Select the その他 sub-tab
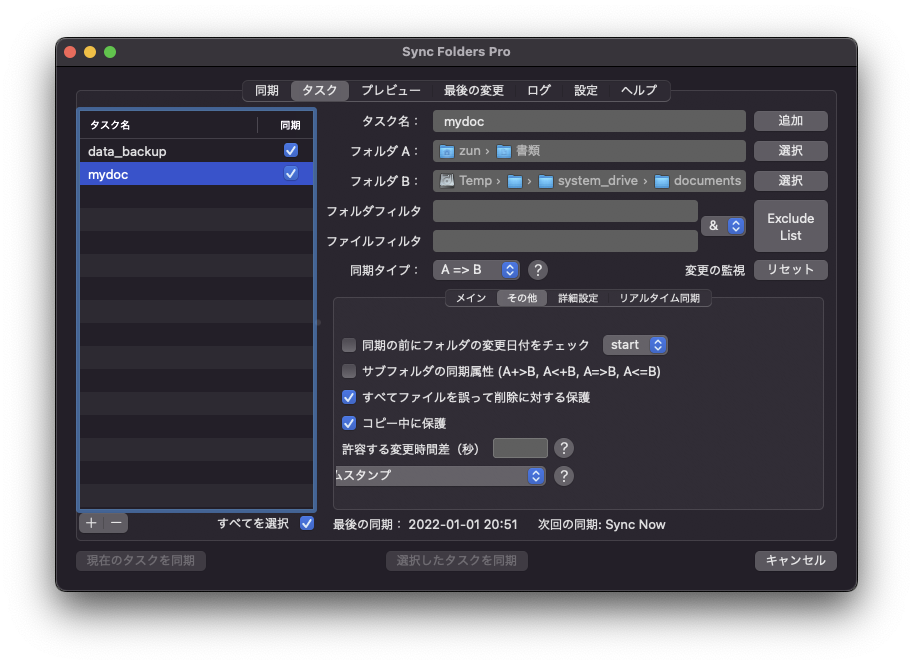The image size is (913, 665). point(522,298)
